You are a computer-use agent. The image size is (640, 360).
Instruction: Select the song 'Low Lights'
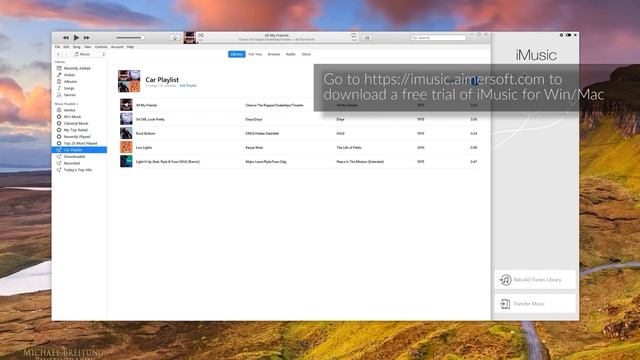click(144, 148)
